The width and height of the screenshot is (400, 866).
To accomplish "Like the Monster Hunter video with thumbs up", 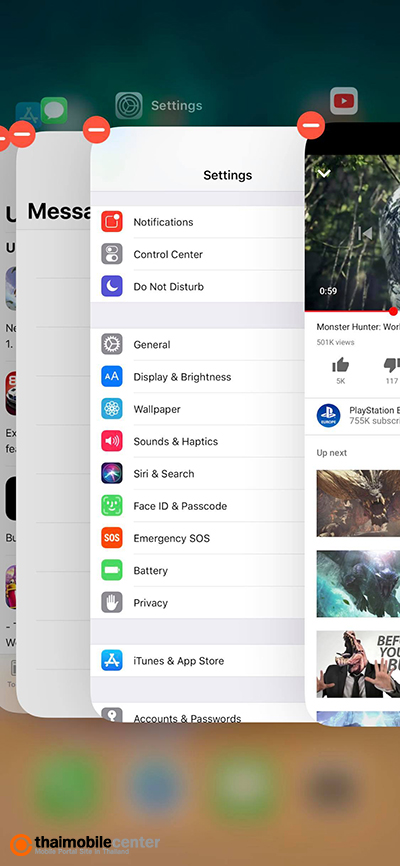I will pos(341,365).
